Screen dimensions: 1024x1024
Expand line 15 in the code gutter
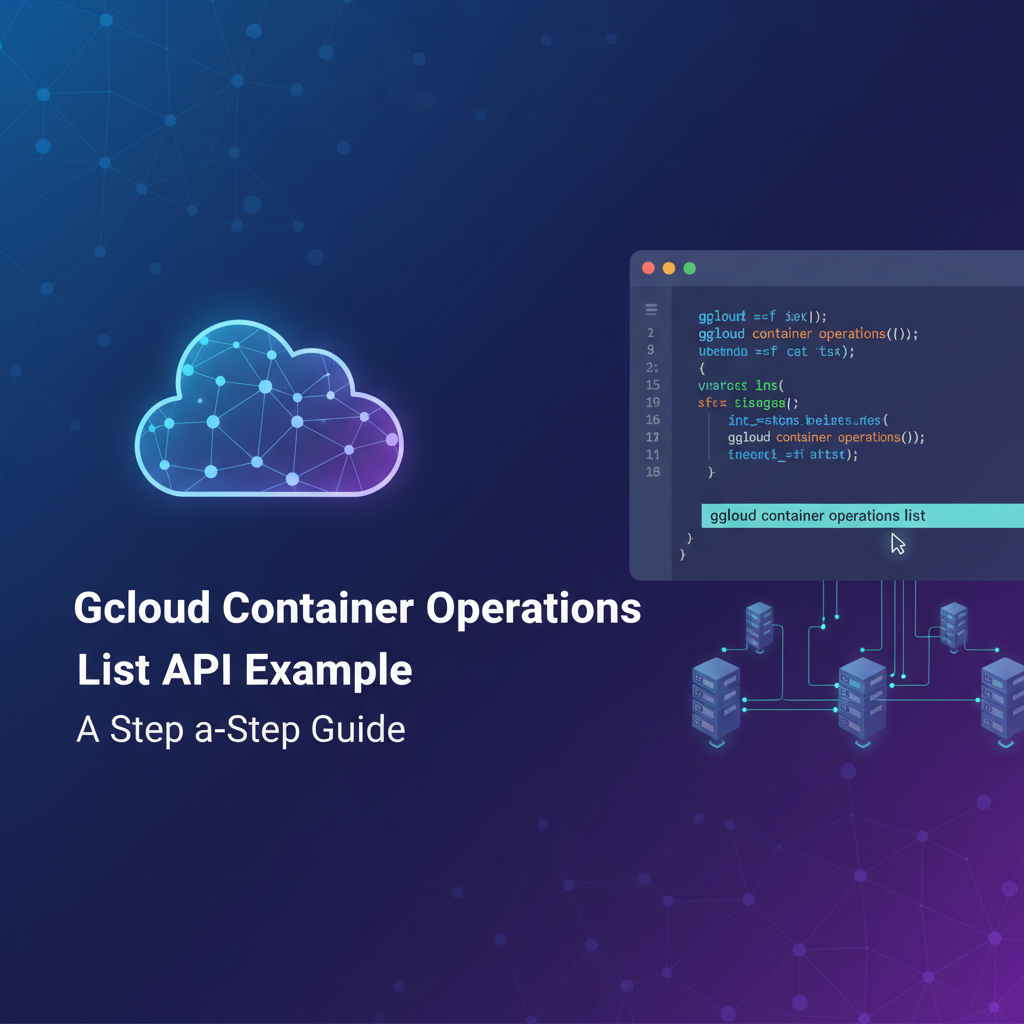point(651,385)
